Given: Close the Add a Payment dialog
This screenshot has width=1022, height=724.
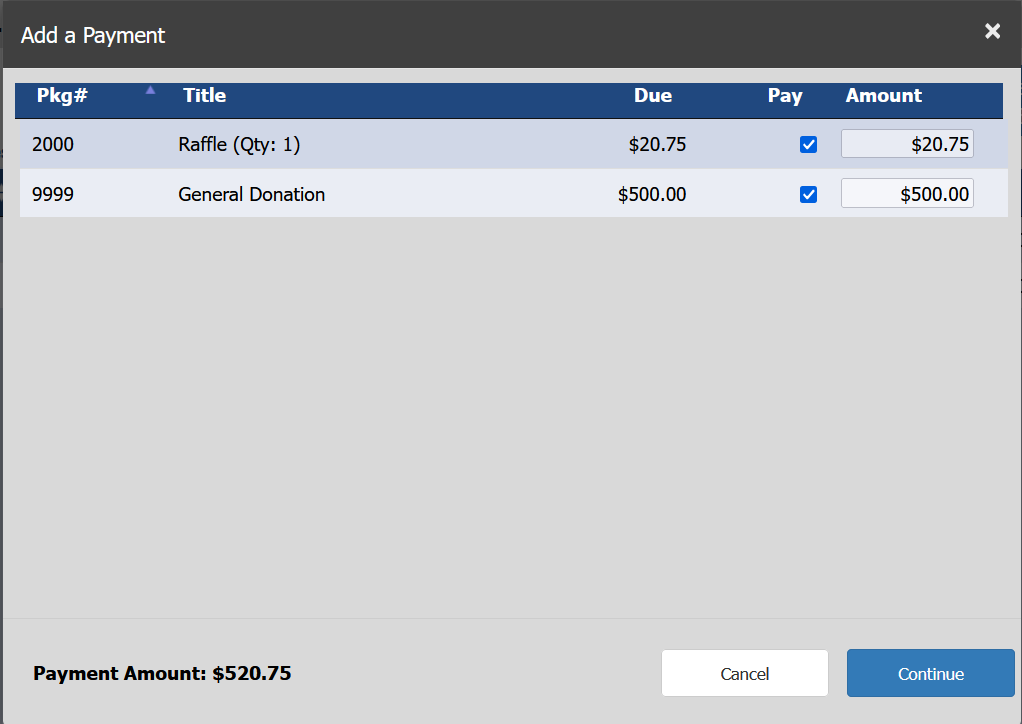Looking at the screenshot, I should click(992, 32).
